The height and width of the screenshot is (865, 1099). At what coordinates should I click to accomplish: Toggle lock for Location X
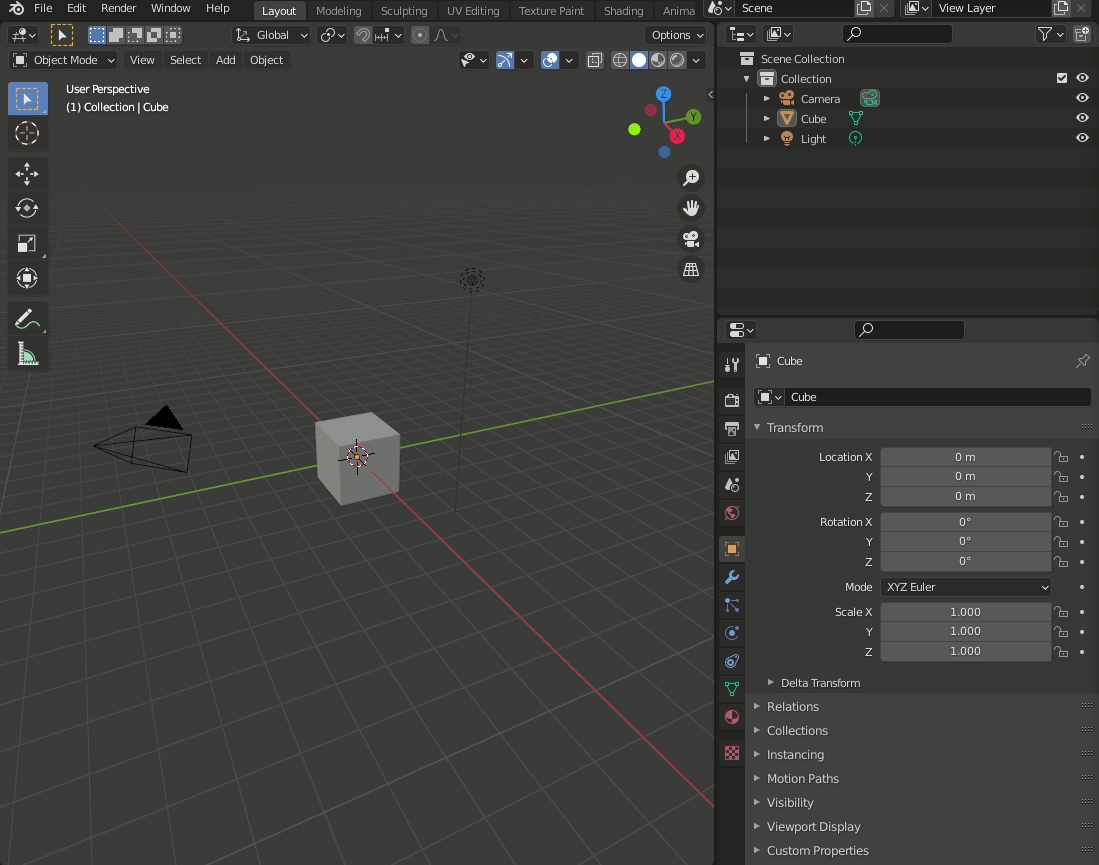point(1062,457)
